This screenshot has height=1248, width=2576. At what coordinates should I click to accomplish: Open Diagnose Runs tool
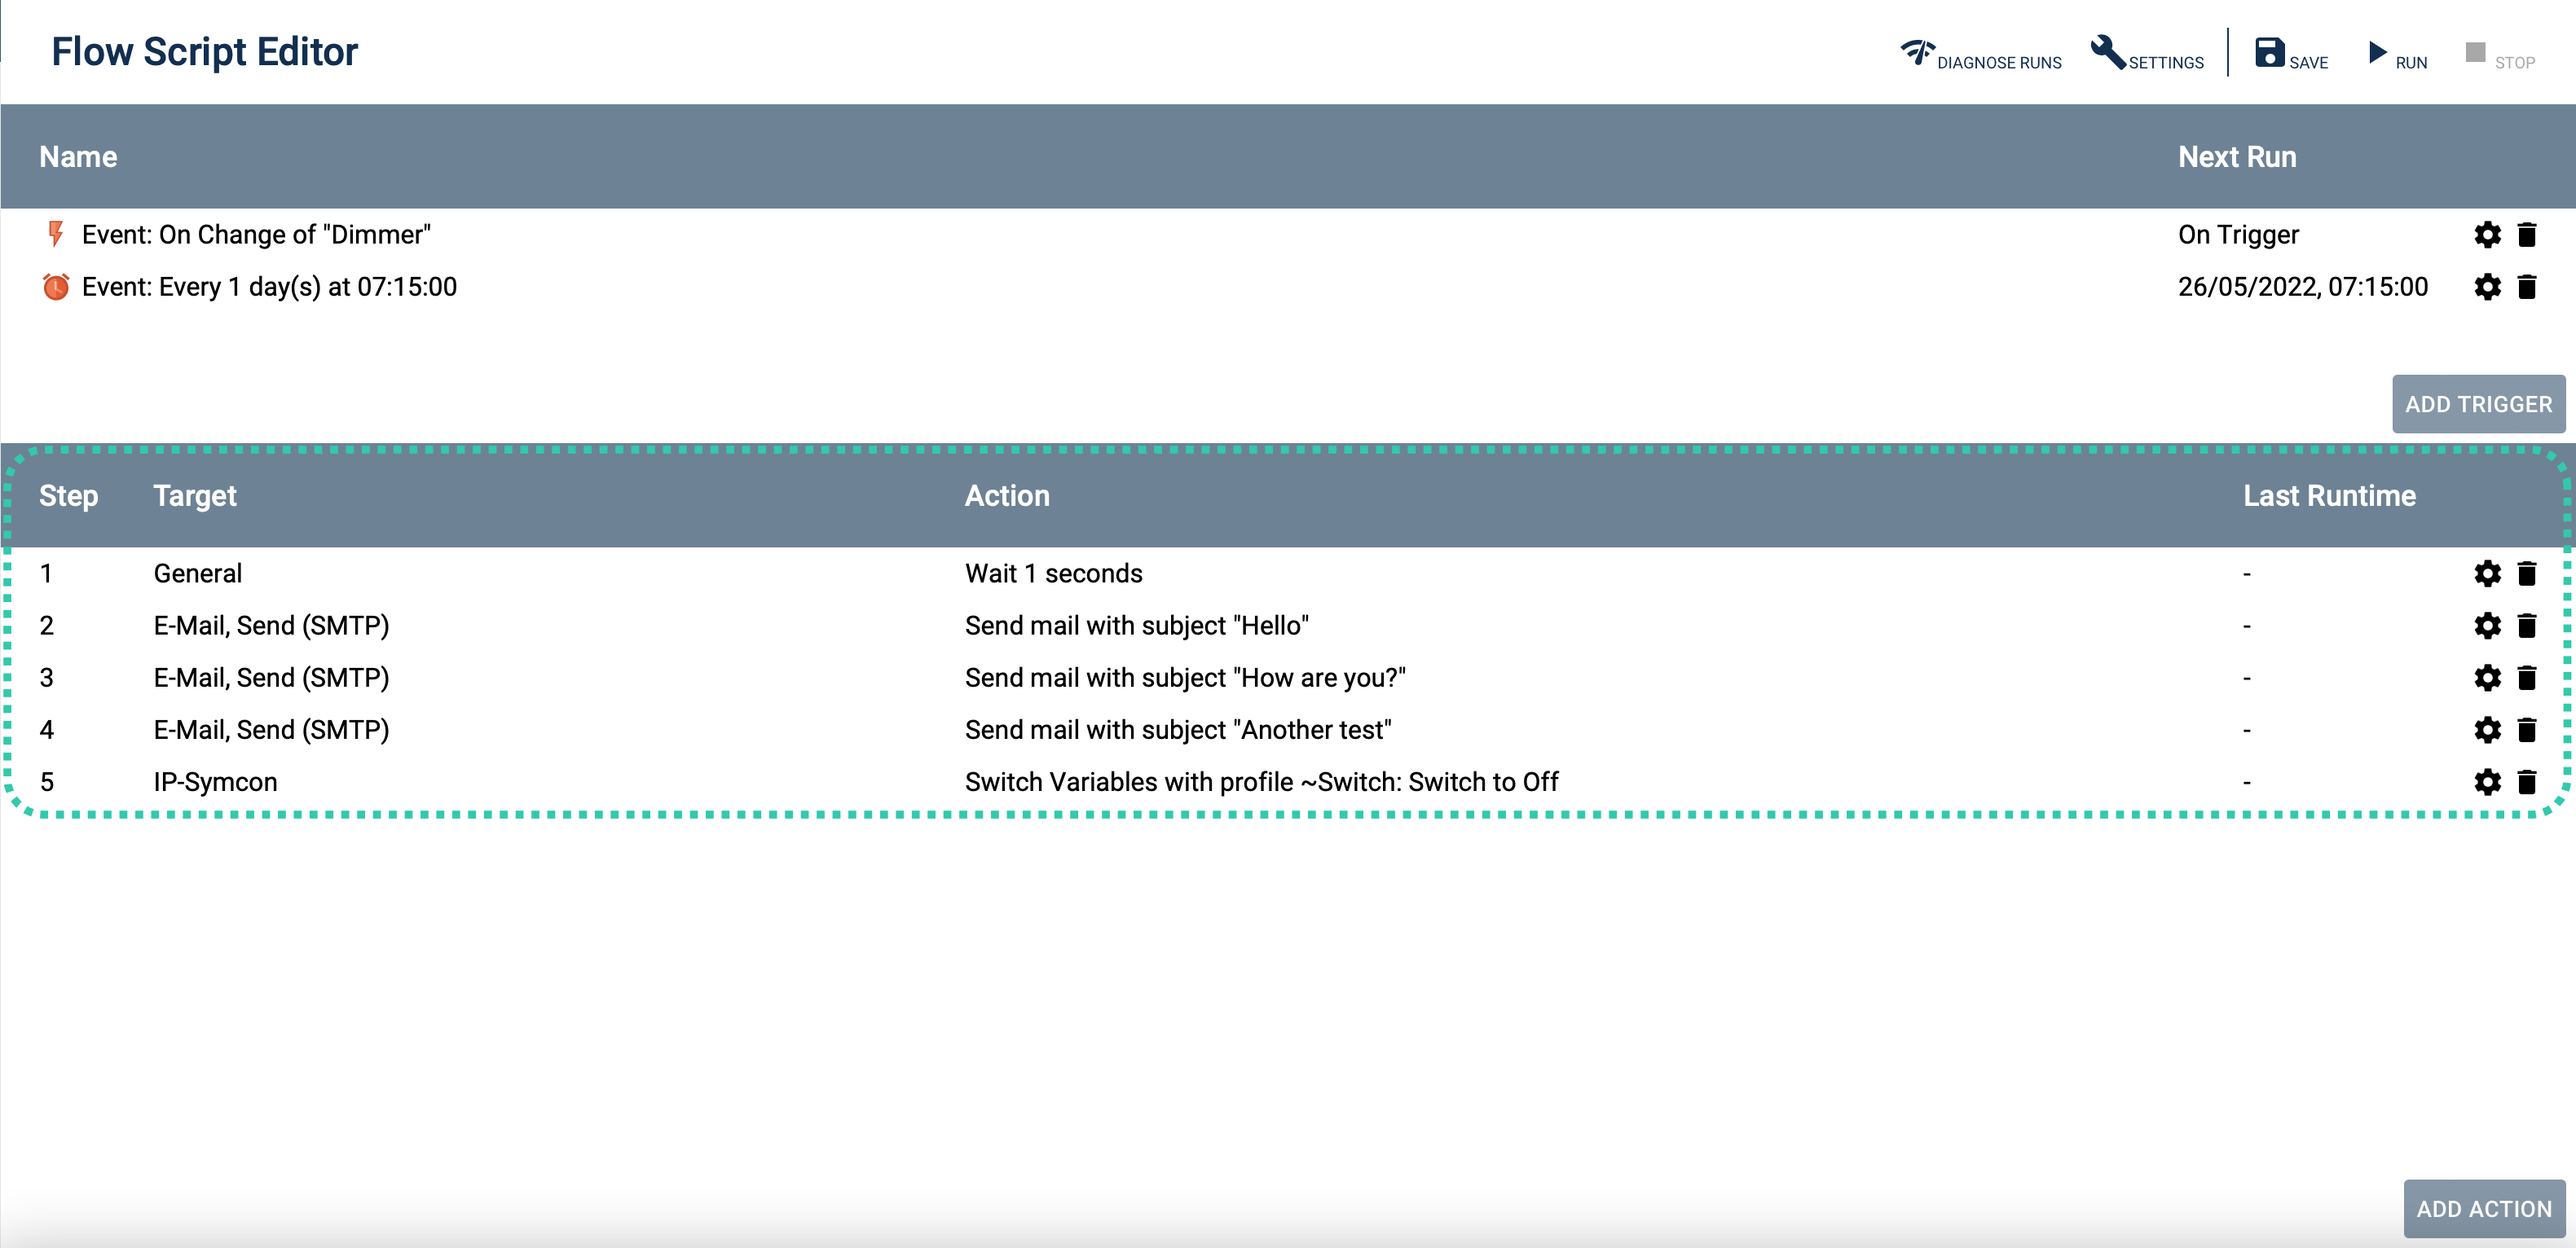click(1980, 54)
